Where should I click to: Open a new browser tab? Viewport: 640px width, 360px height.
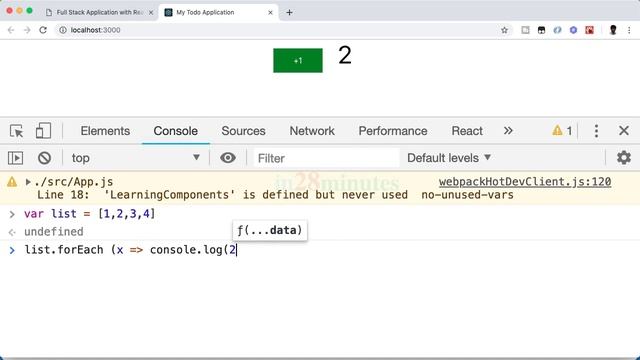tap(289, 12)
